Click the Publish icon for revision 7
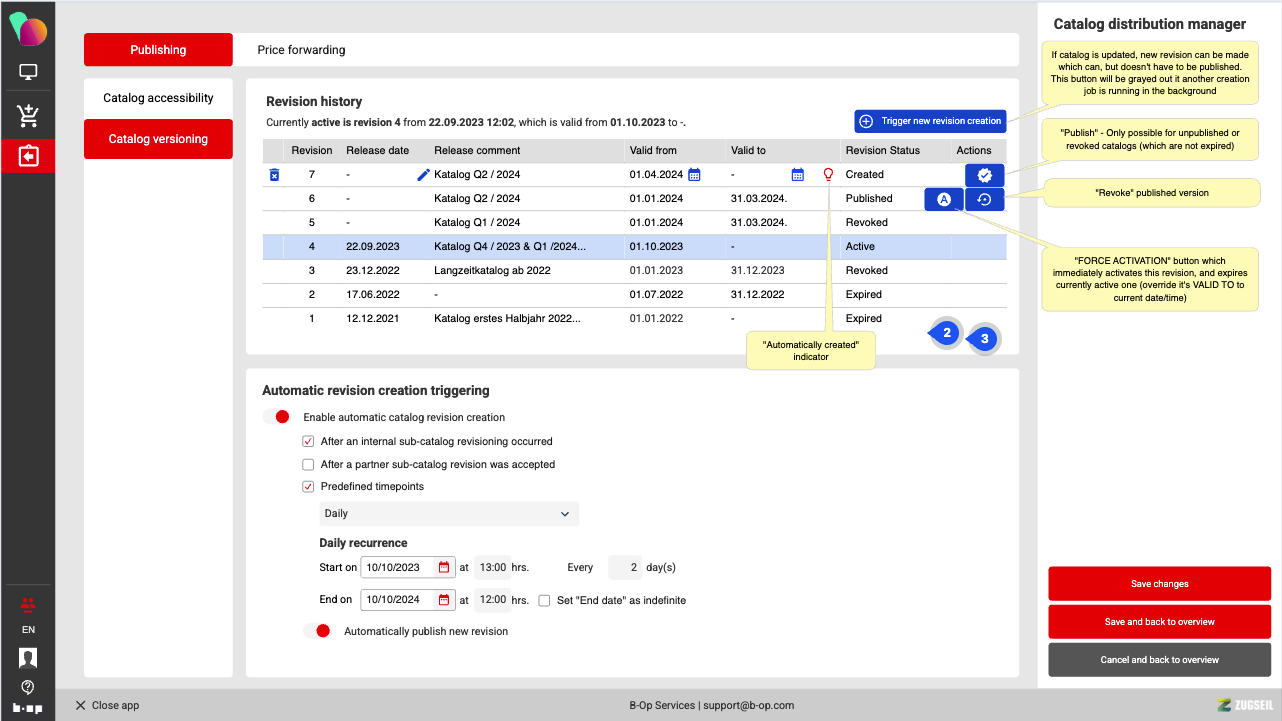Screen dimensions: 1282x721 [x=984, y=175]
